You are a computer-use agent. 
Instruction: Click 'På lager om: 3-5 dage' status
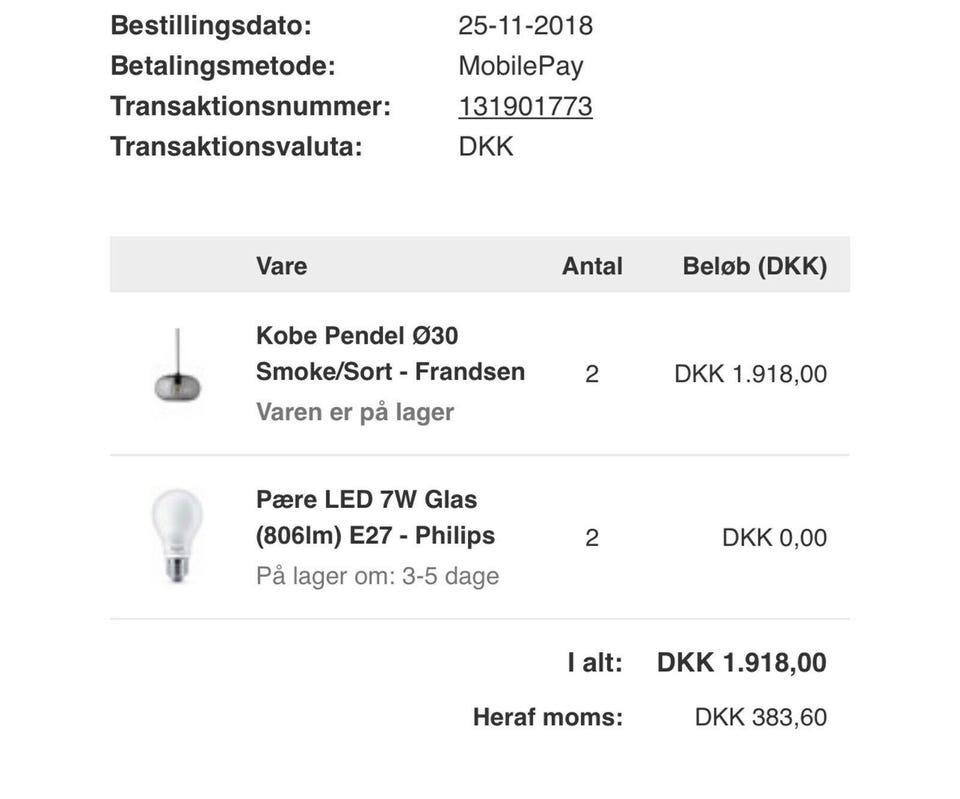pos(378,576)
